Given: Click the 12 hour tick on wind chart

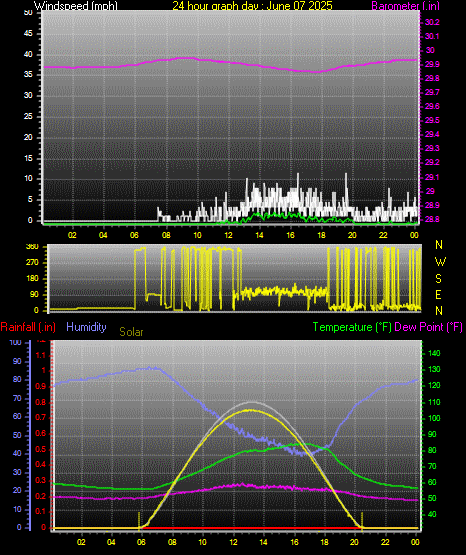Looking at the screenshot, I should pyautogui.click(x=228, y=235).
